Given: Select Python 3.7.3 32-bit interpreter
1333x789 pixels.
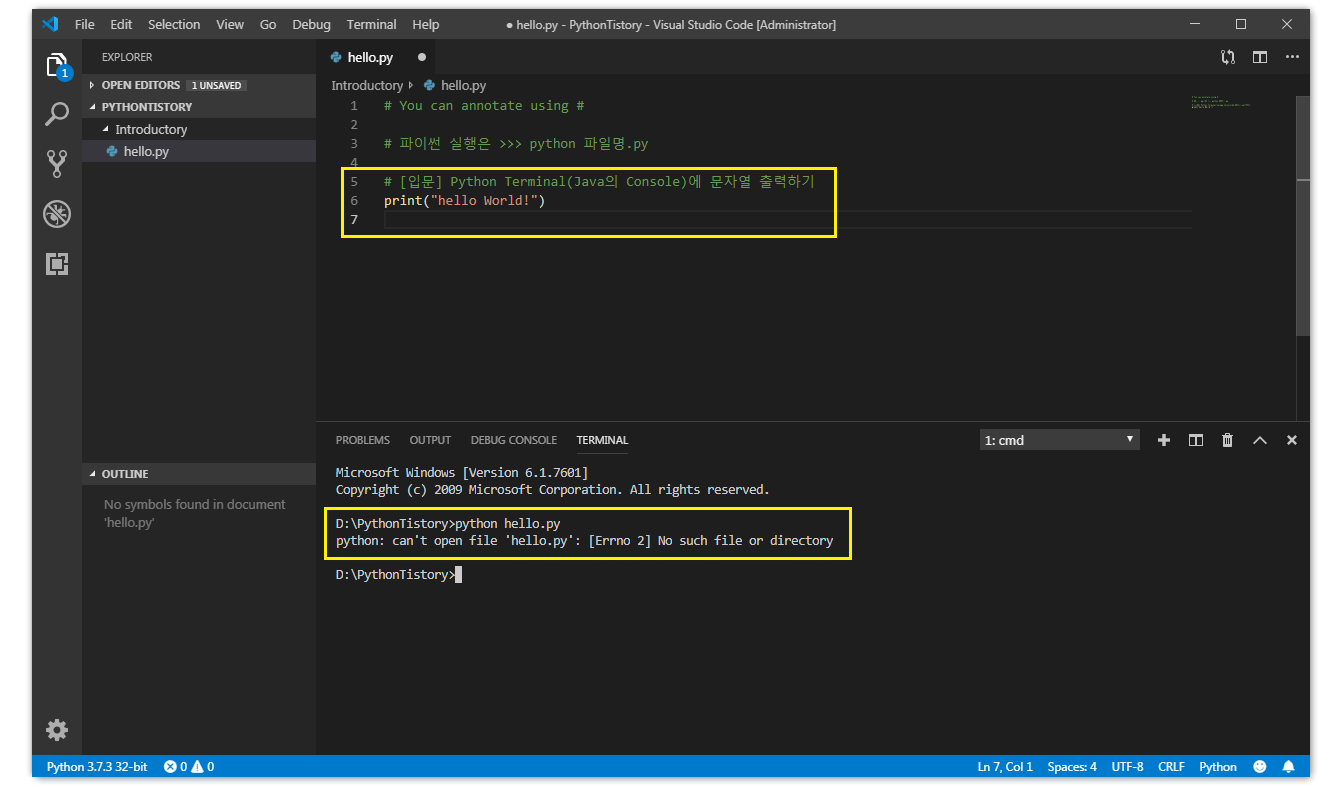Looking at the screenshot, I should tap(97, 767).
